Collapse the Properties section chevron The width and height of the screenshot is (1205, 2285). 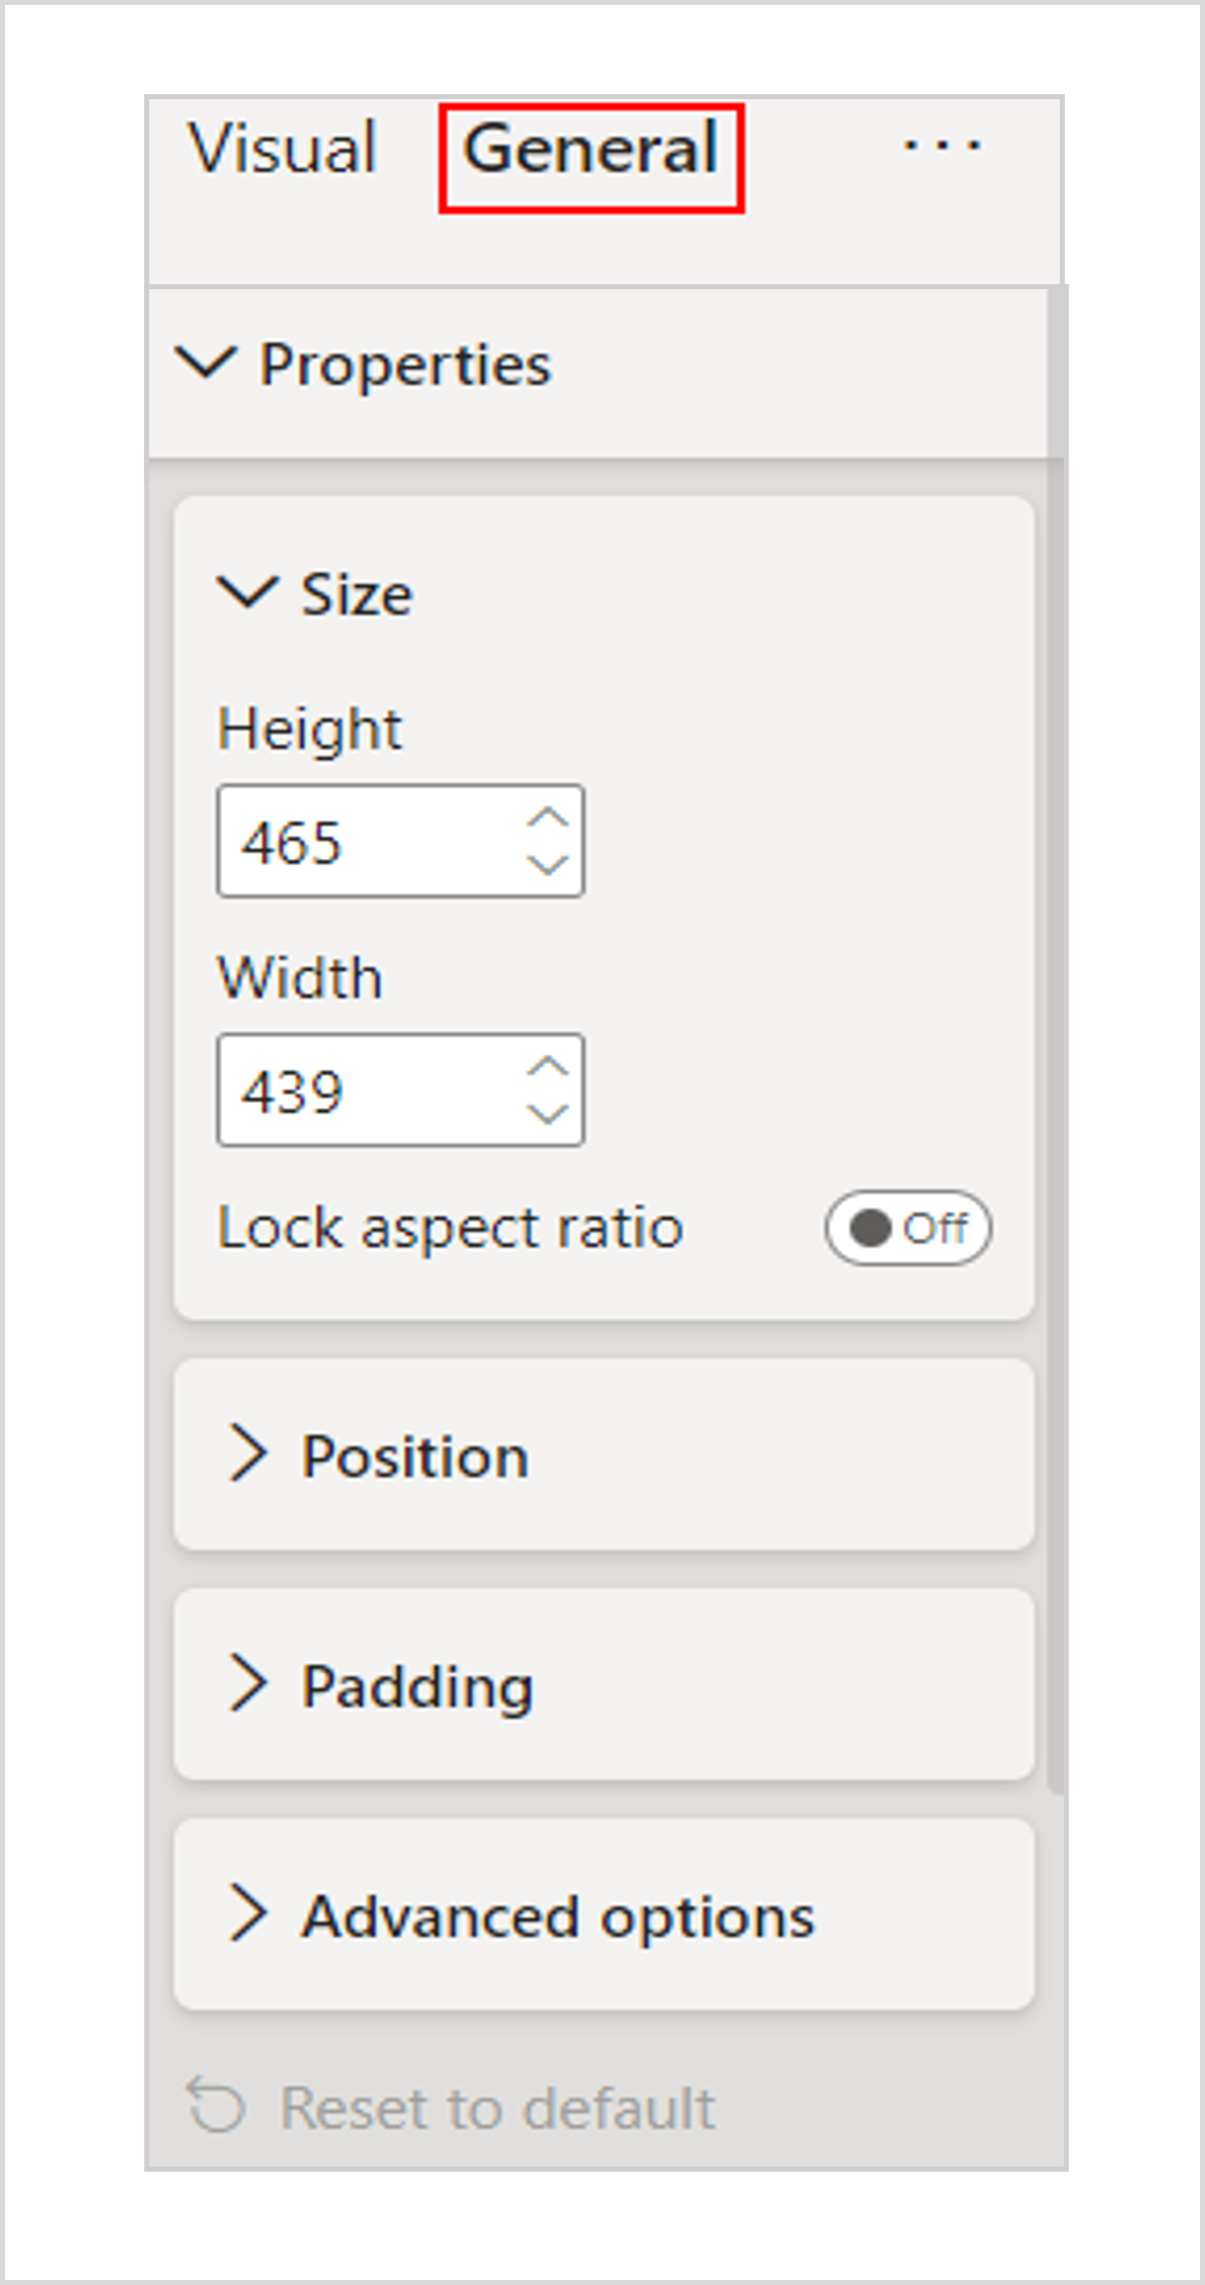click(x=206, y=363)
